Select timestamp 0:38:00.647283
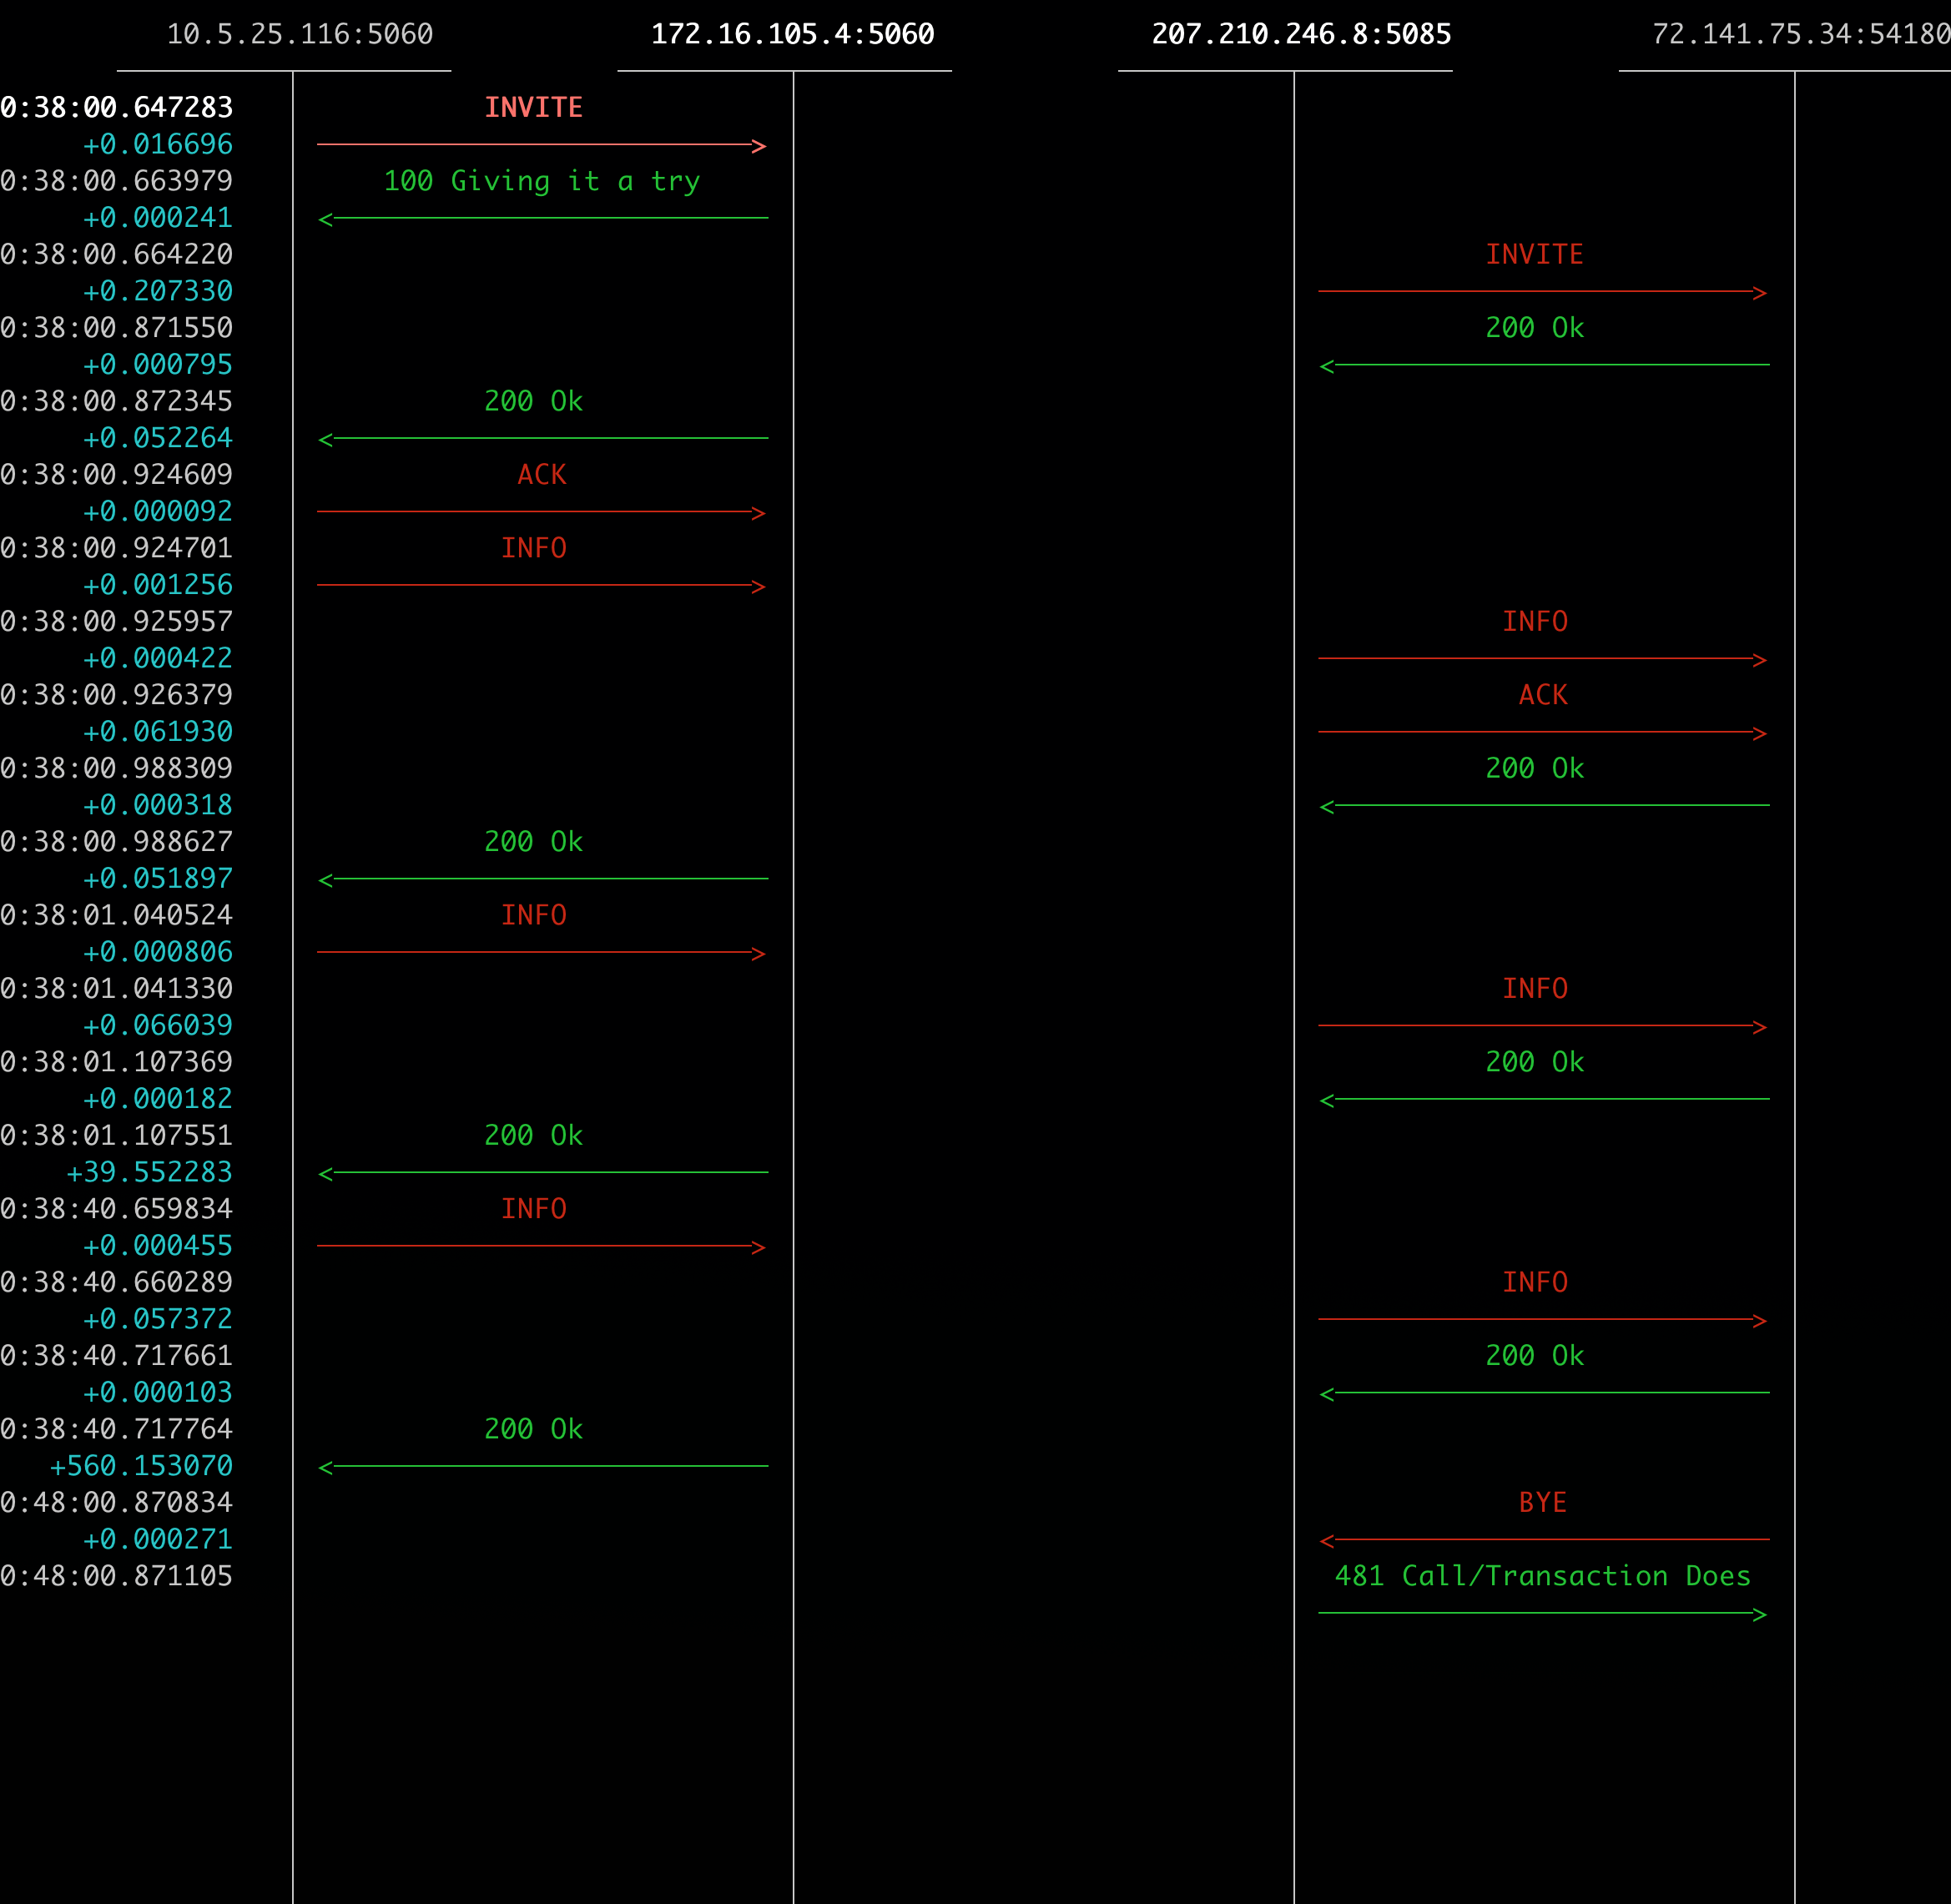Screen dimensions: 1951x1904 pyautogui.click(x=117, y=108)
